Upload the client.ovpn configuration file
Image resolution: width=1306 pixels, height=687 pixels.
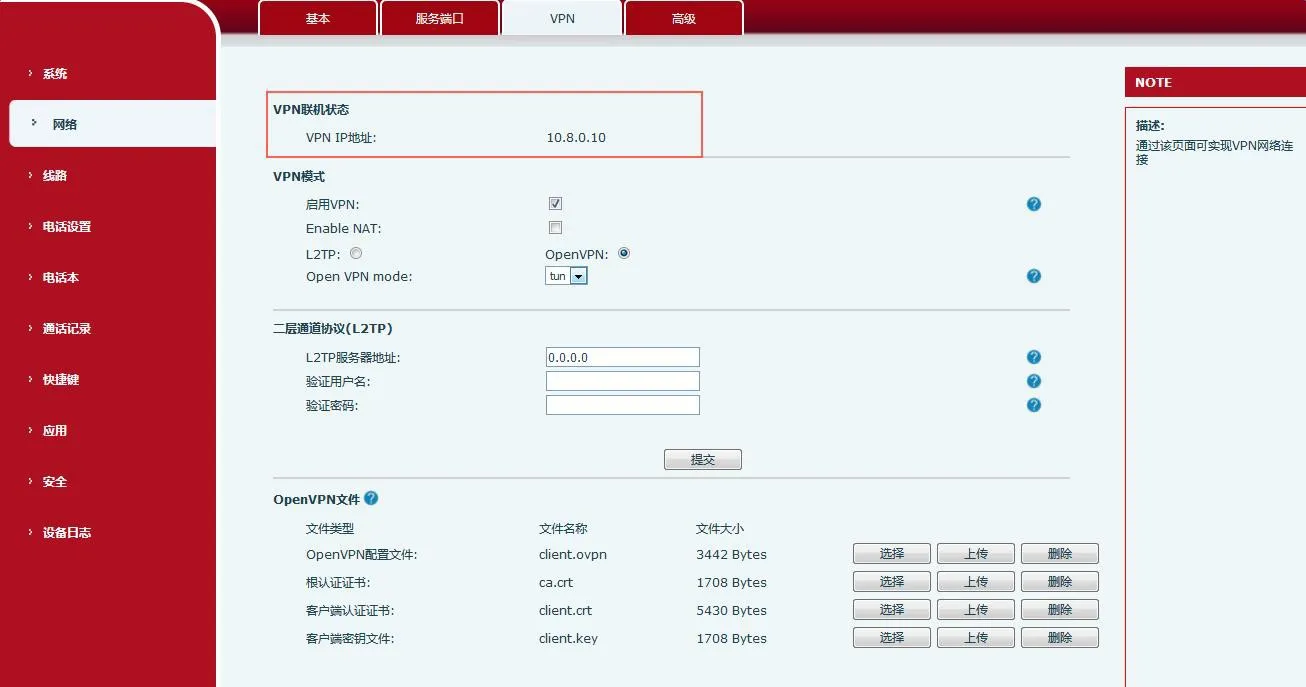975,552
